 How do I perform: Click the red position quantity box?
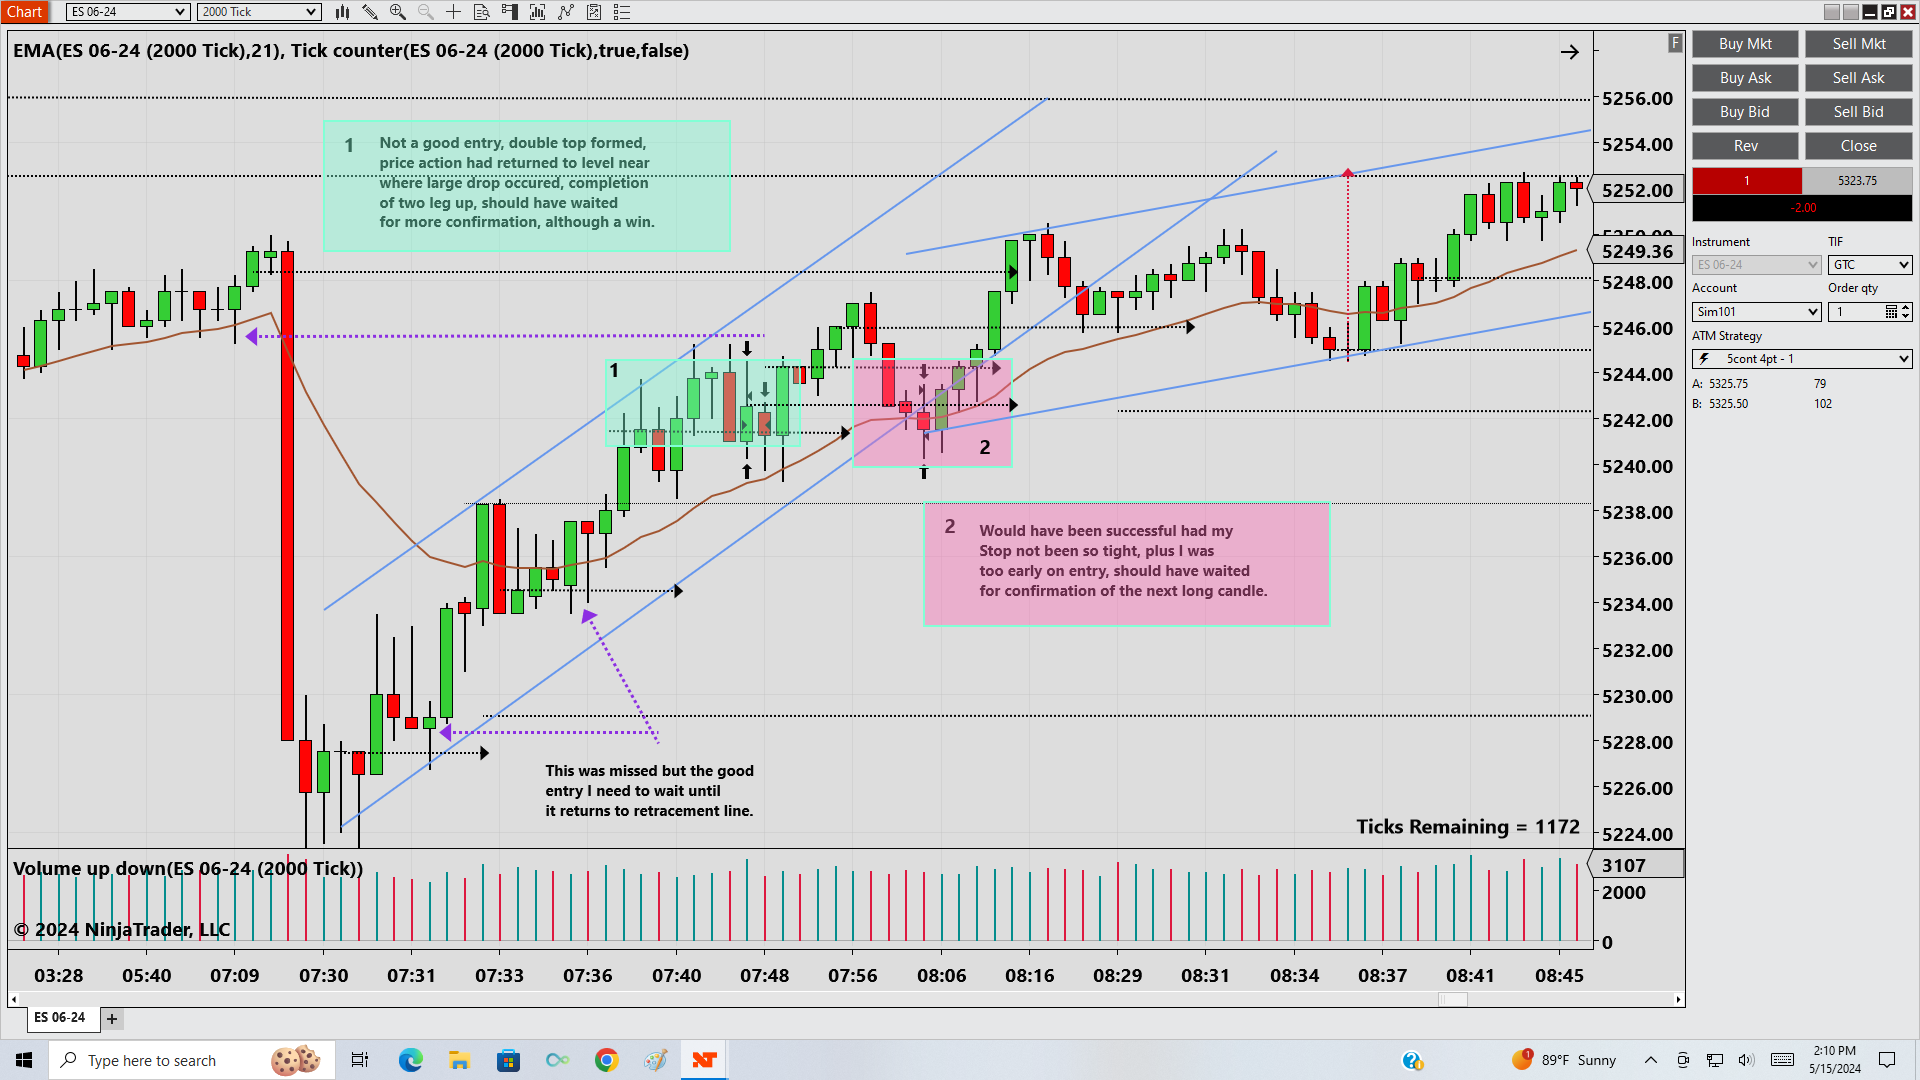(1747, 181)
